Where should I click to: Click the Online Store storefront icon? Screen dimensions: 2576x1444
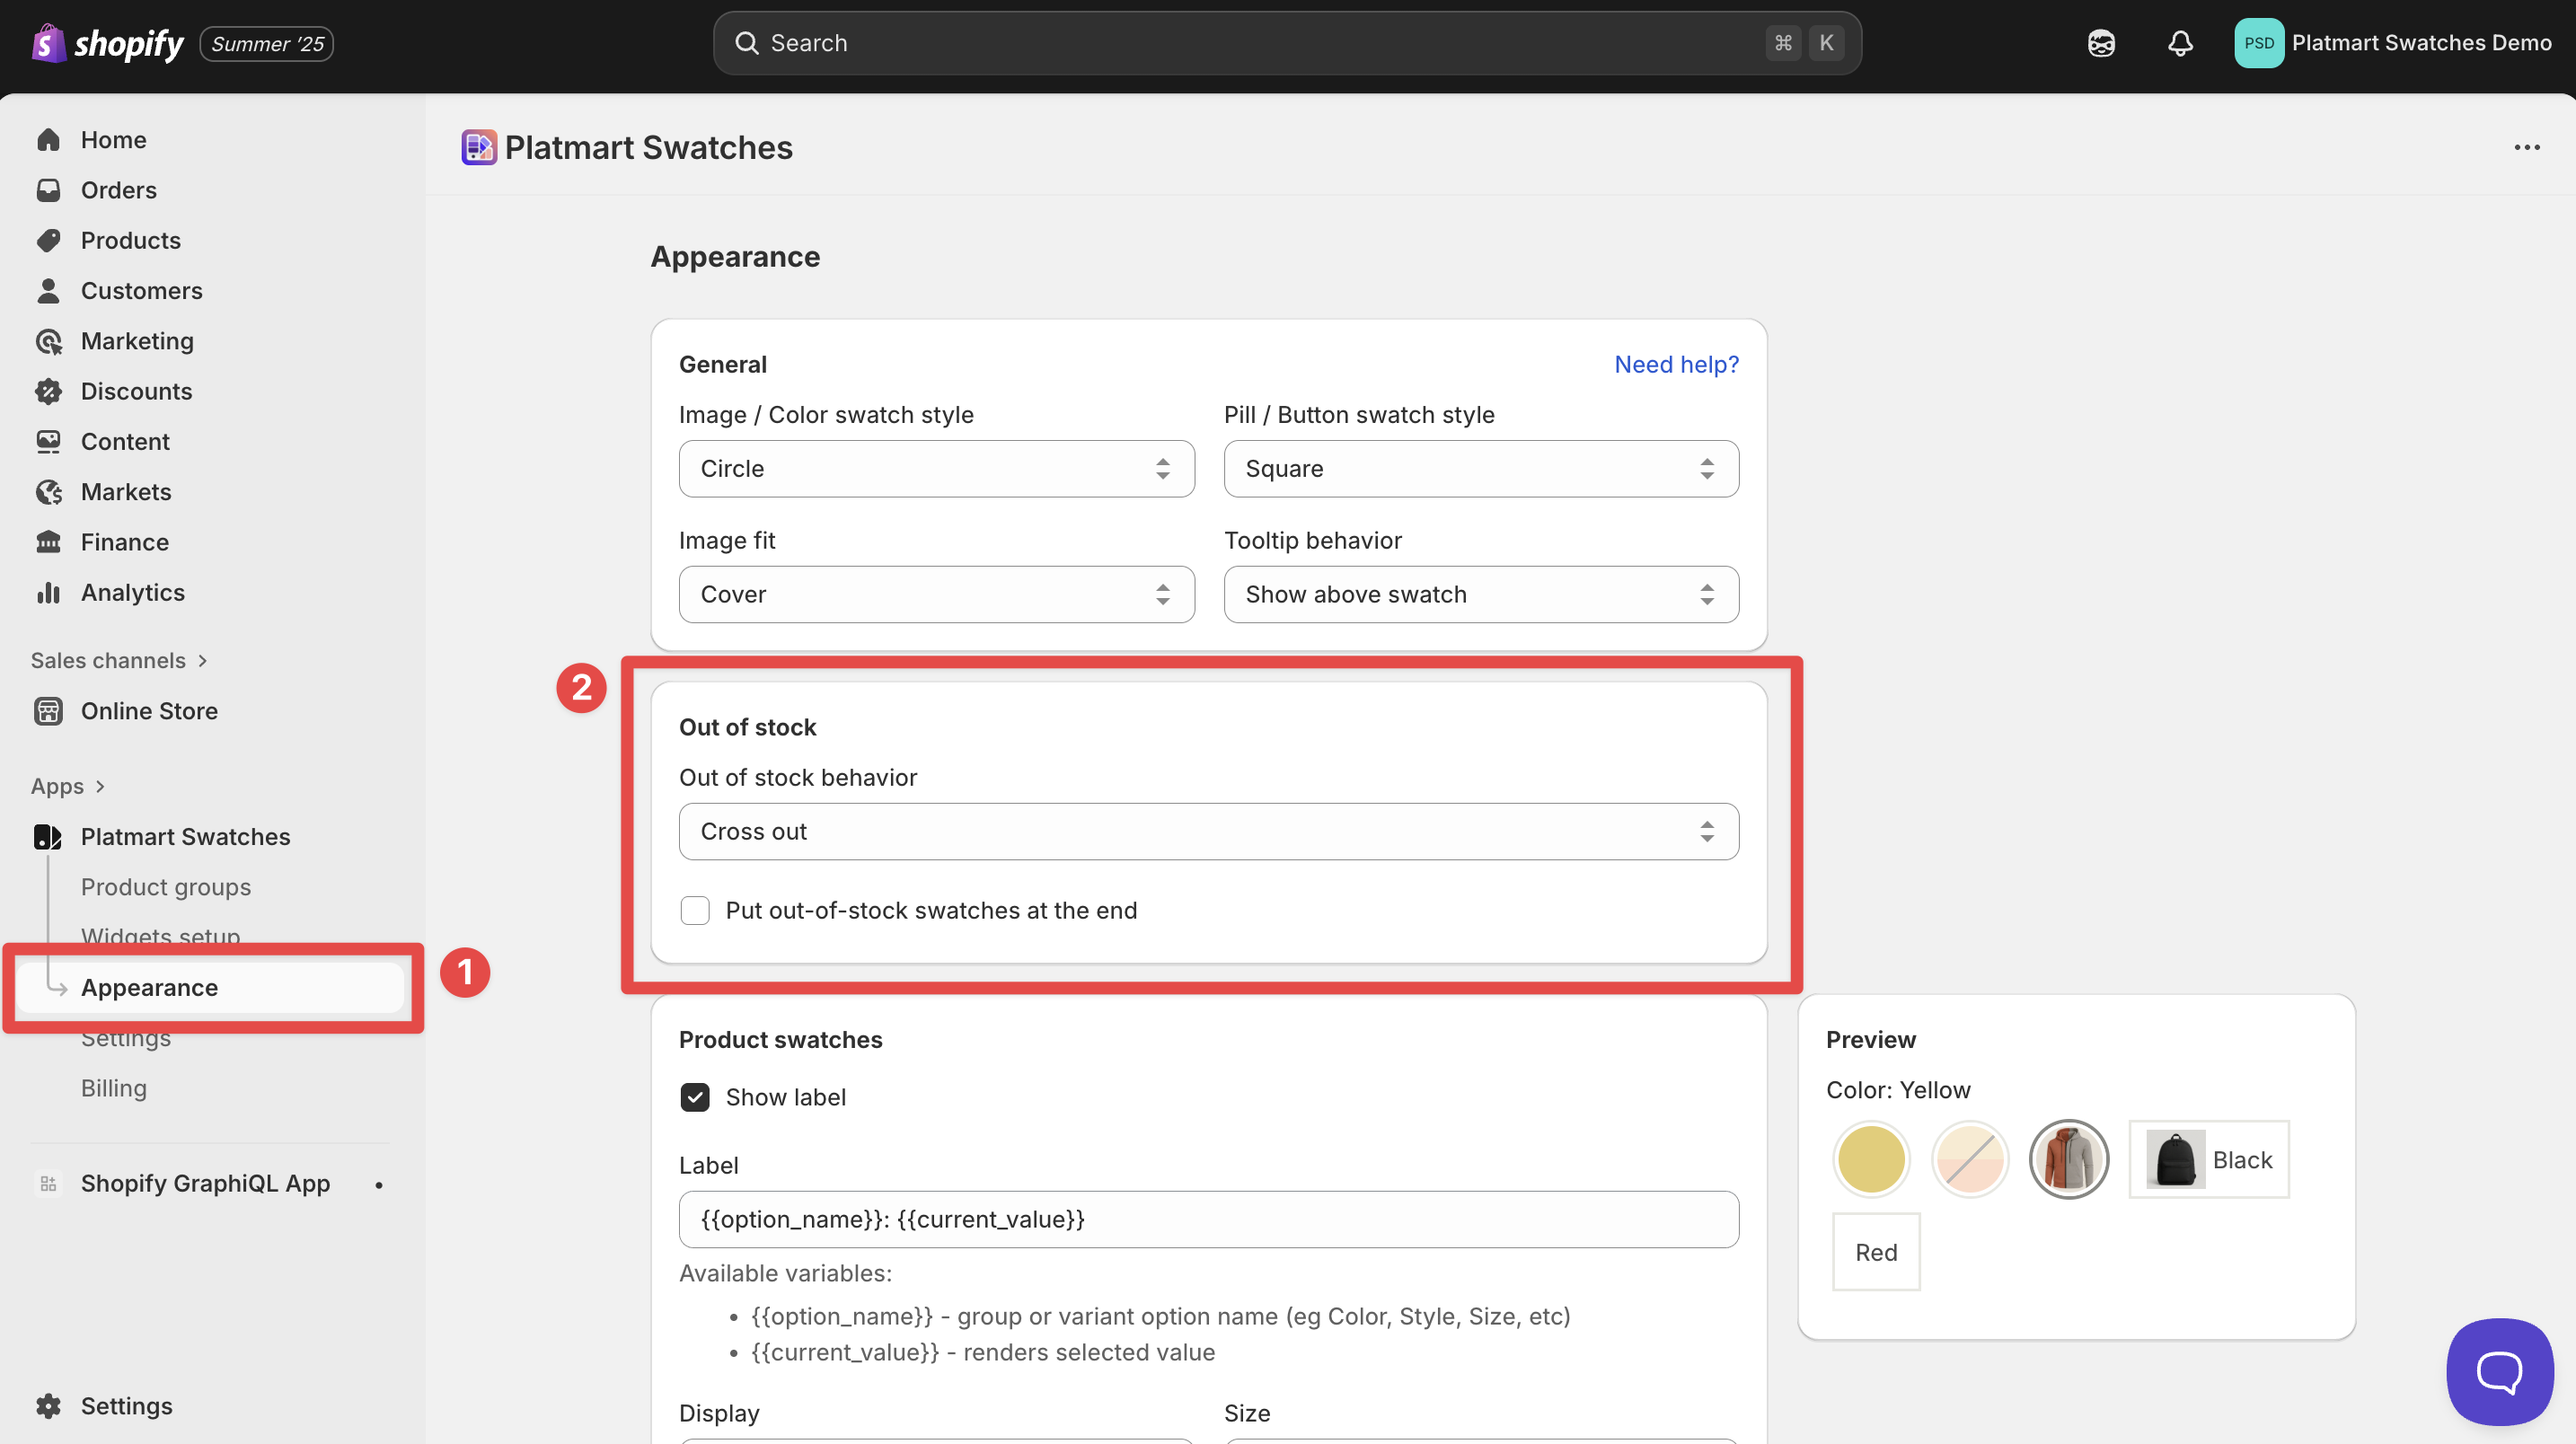[48, 711]
